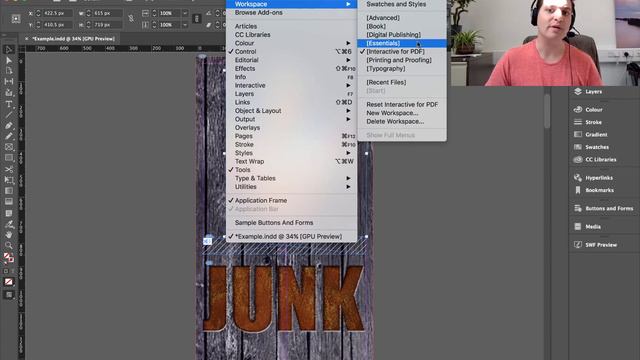Image resolution: width=640 pixels, height=360 pixels.
Task: Select the Gradient Feather tool
Action: (x=9, y=202)
